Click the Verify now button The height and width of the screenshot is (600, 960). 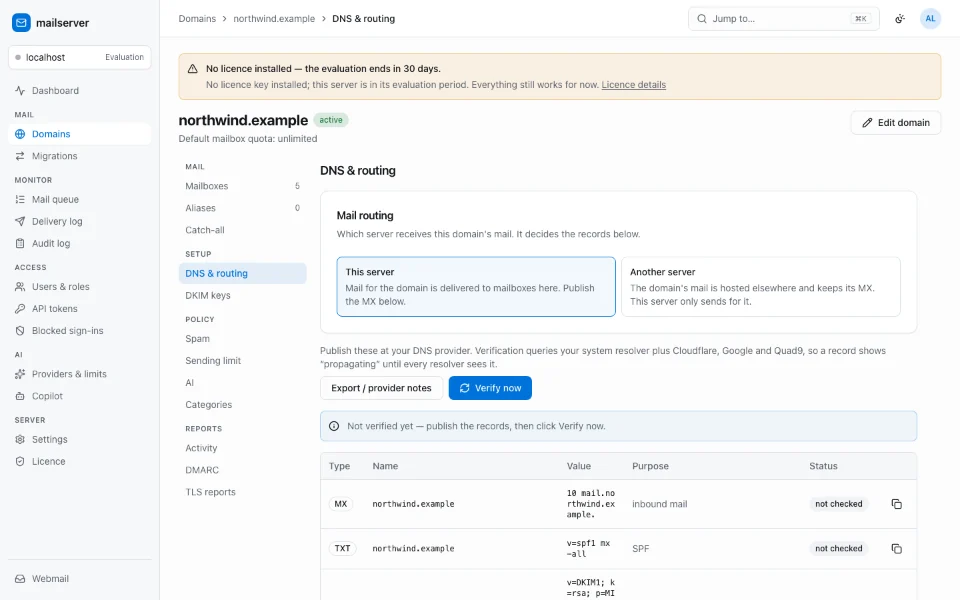pos(490,388)
